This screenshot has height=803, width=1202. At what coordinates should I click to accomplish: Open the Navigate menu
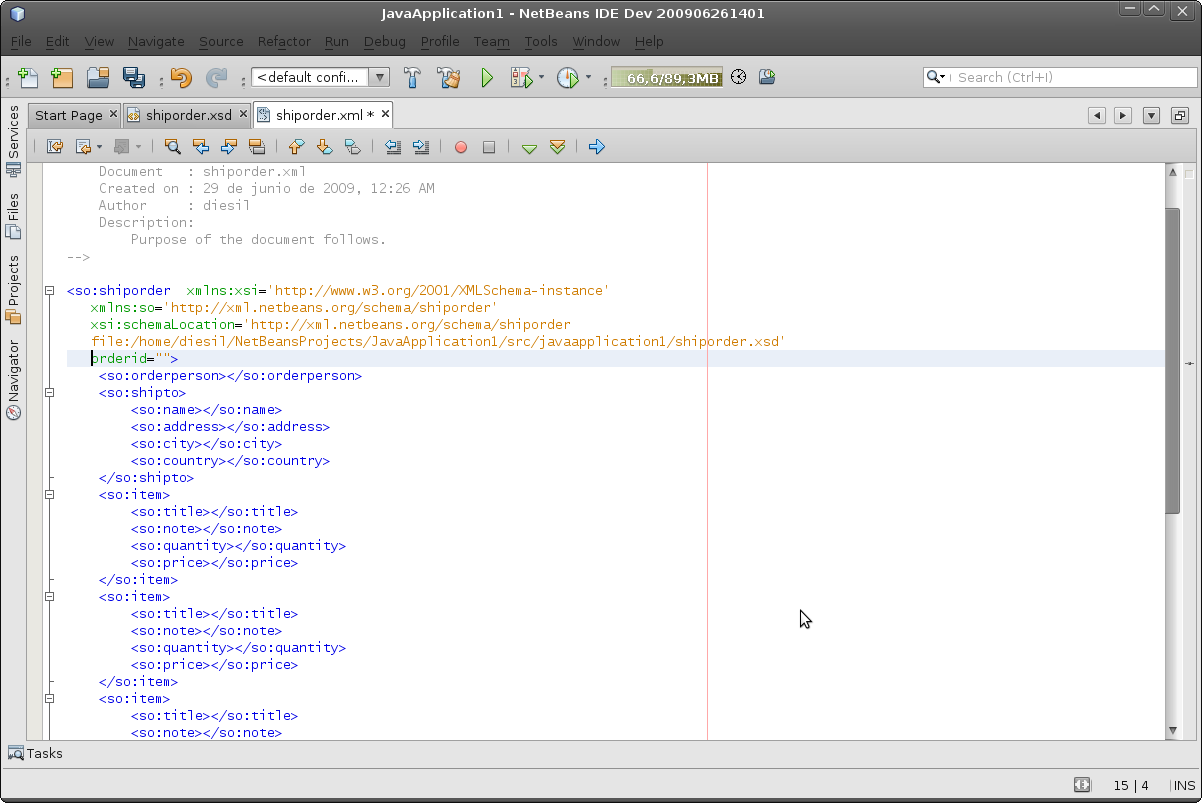(156, 42)
